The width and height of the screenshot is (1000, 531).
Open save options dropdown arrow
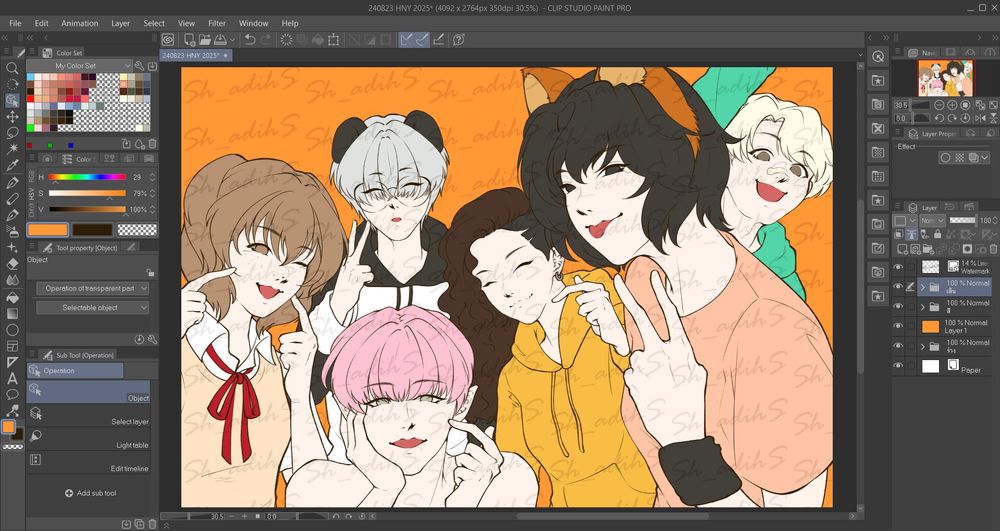coord(232,40)
